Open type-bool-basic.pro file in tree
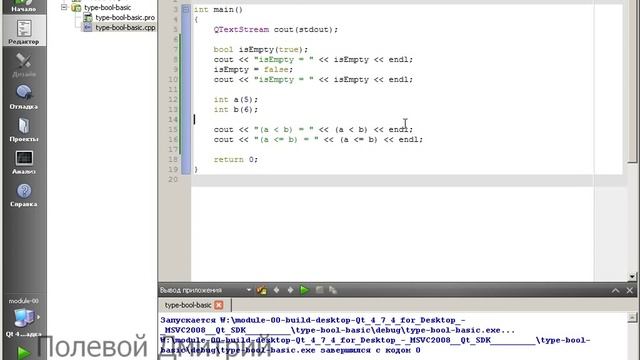The width and height of the screenshot is (640, 360). (125, 18)
